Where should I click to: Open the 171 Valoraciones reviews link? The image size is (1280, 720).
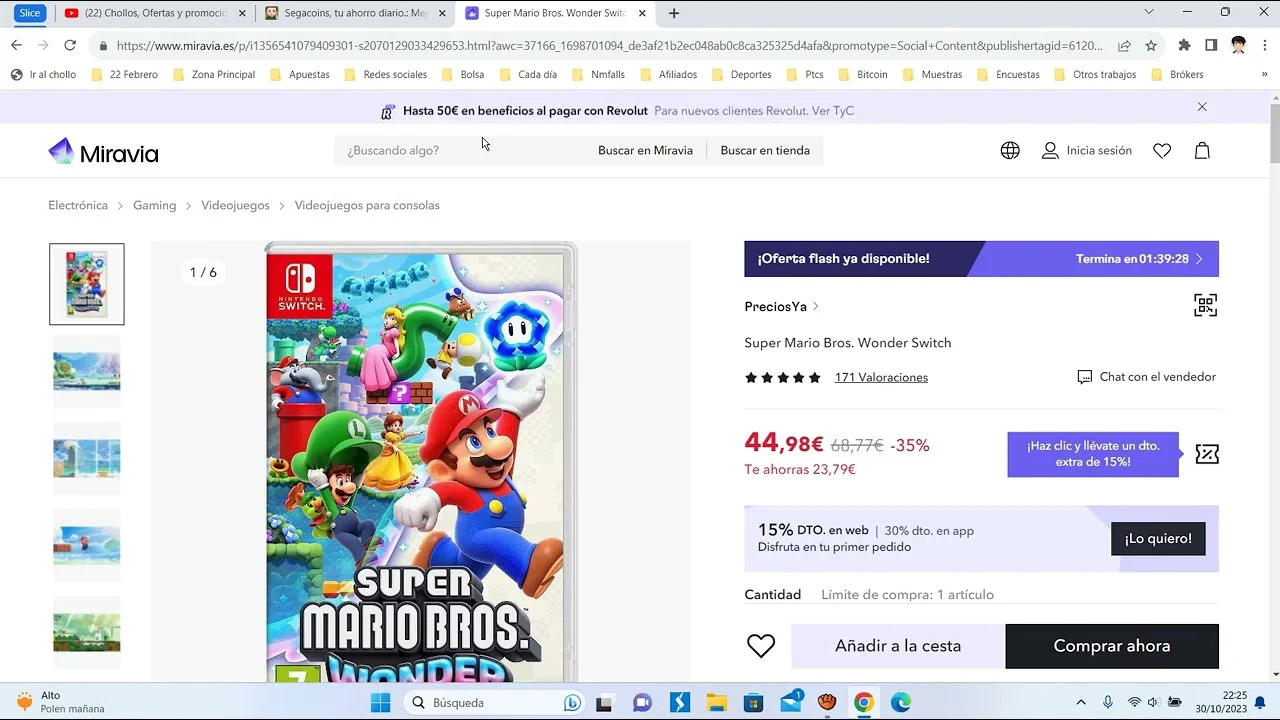(881, 378)
